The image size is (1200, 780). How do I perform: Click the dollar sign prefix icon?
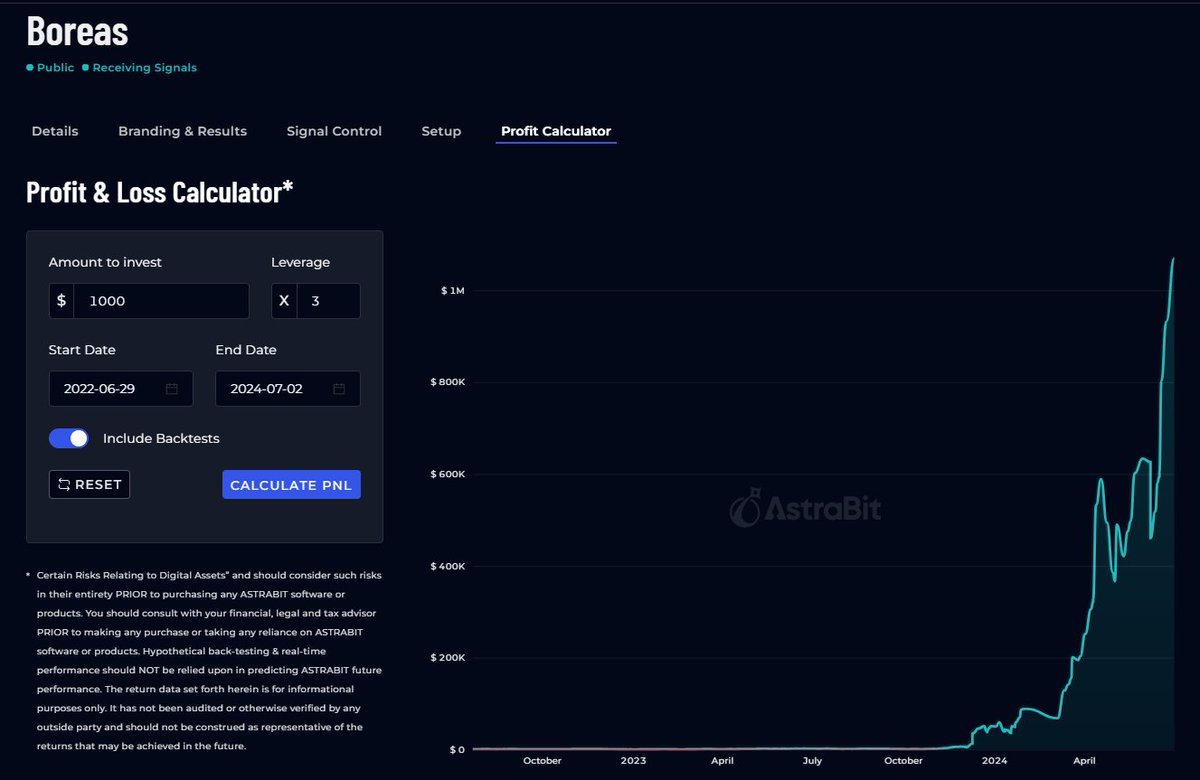(62, 301)
